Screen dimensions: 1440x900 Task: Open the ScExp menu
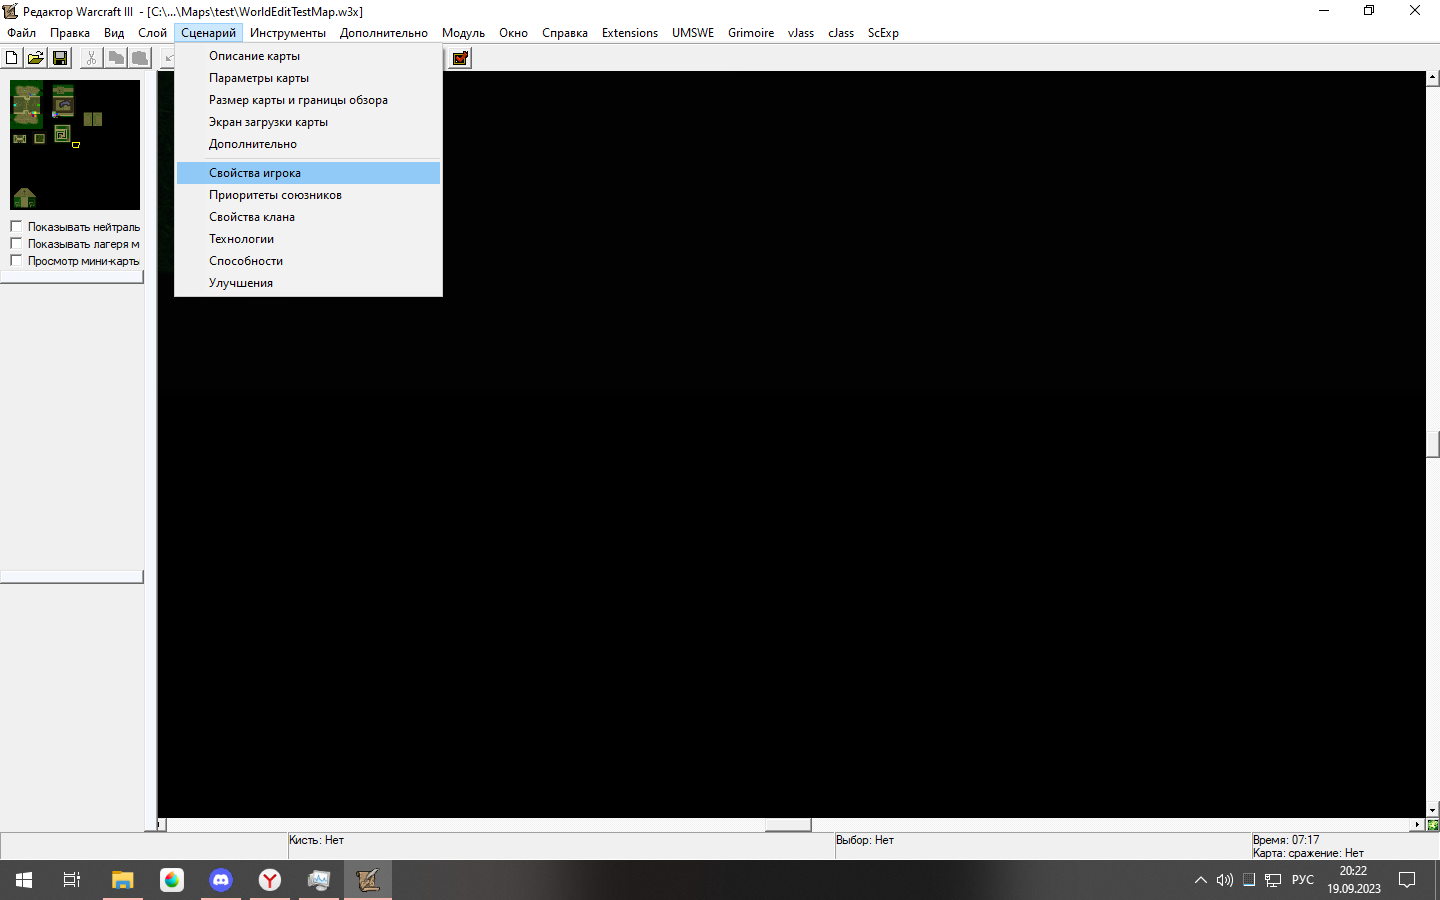point(883,33)
